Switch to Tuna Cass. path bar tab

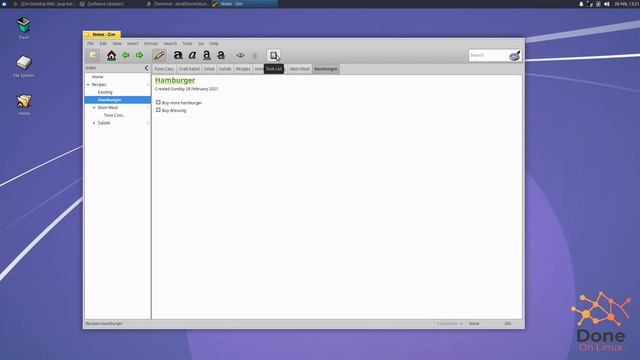click(164, 69)
